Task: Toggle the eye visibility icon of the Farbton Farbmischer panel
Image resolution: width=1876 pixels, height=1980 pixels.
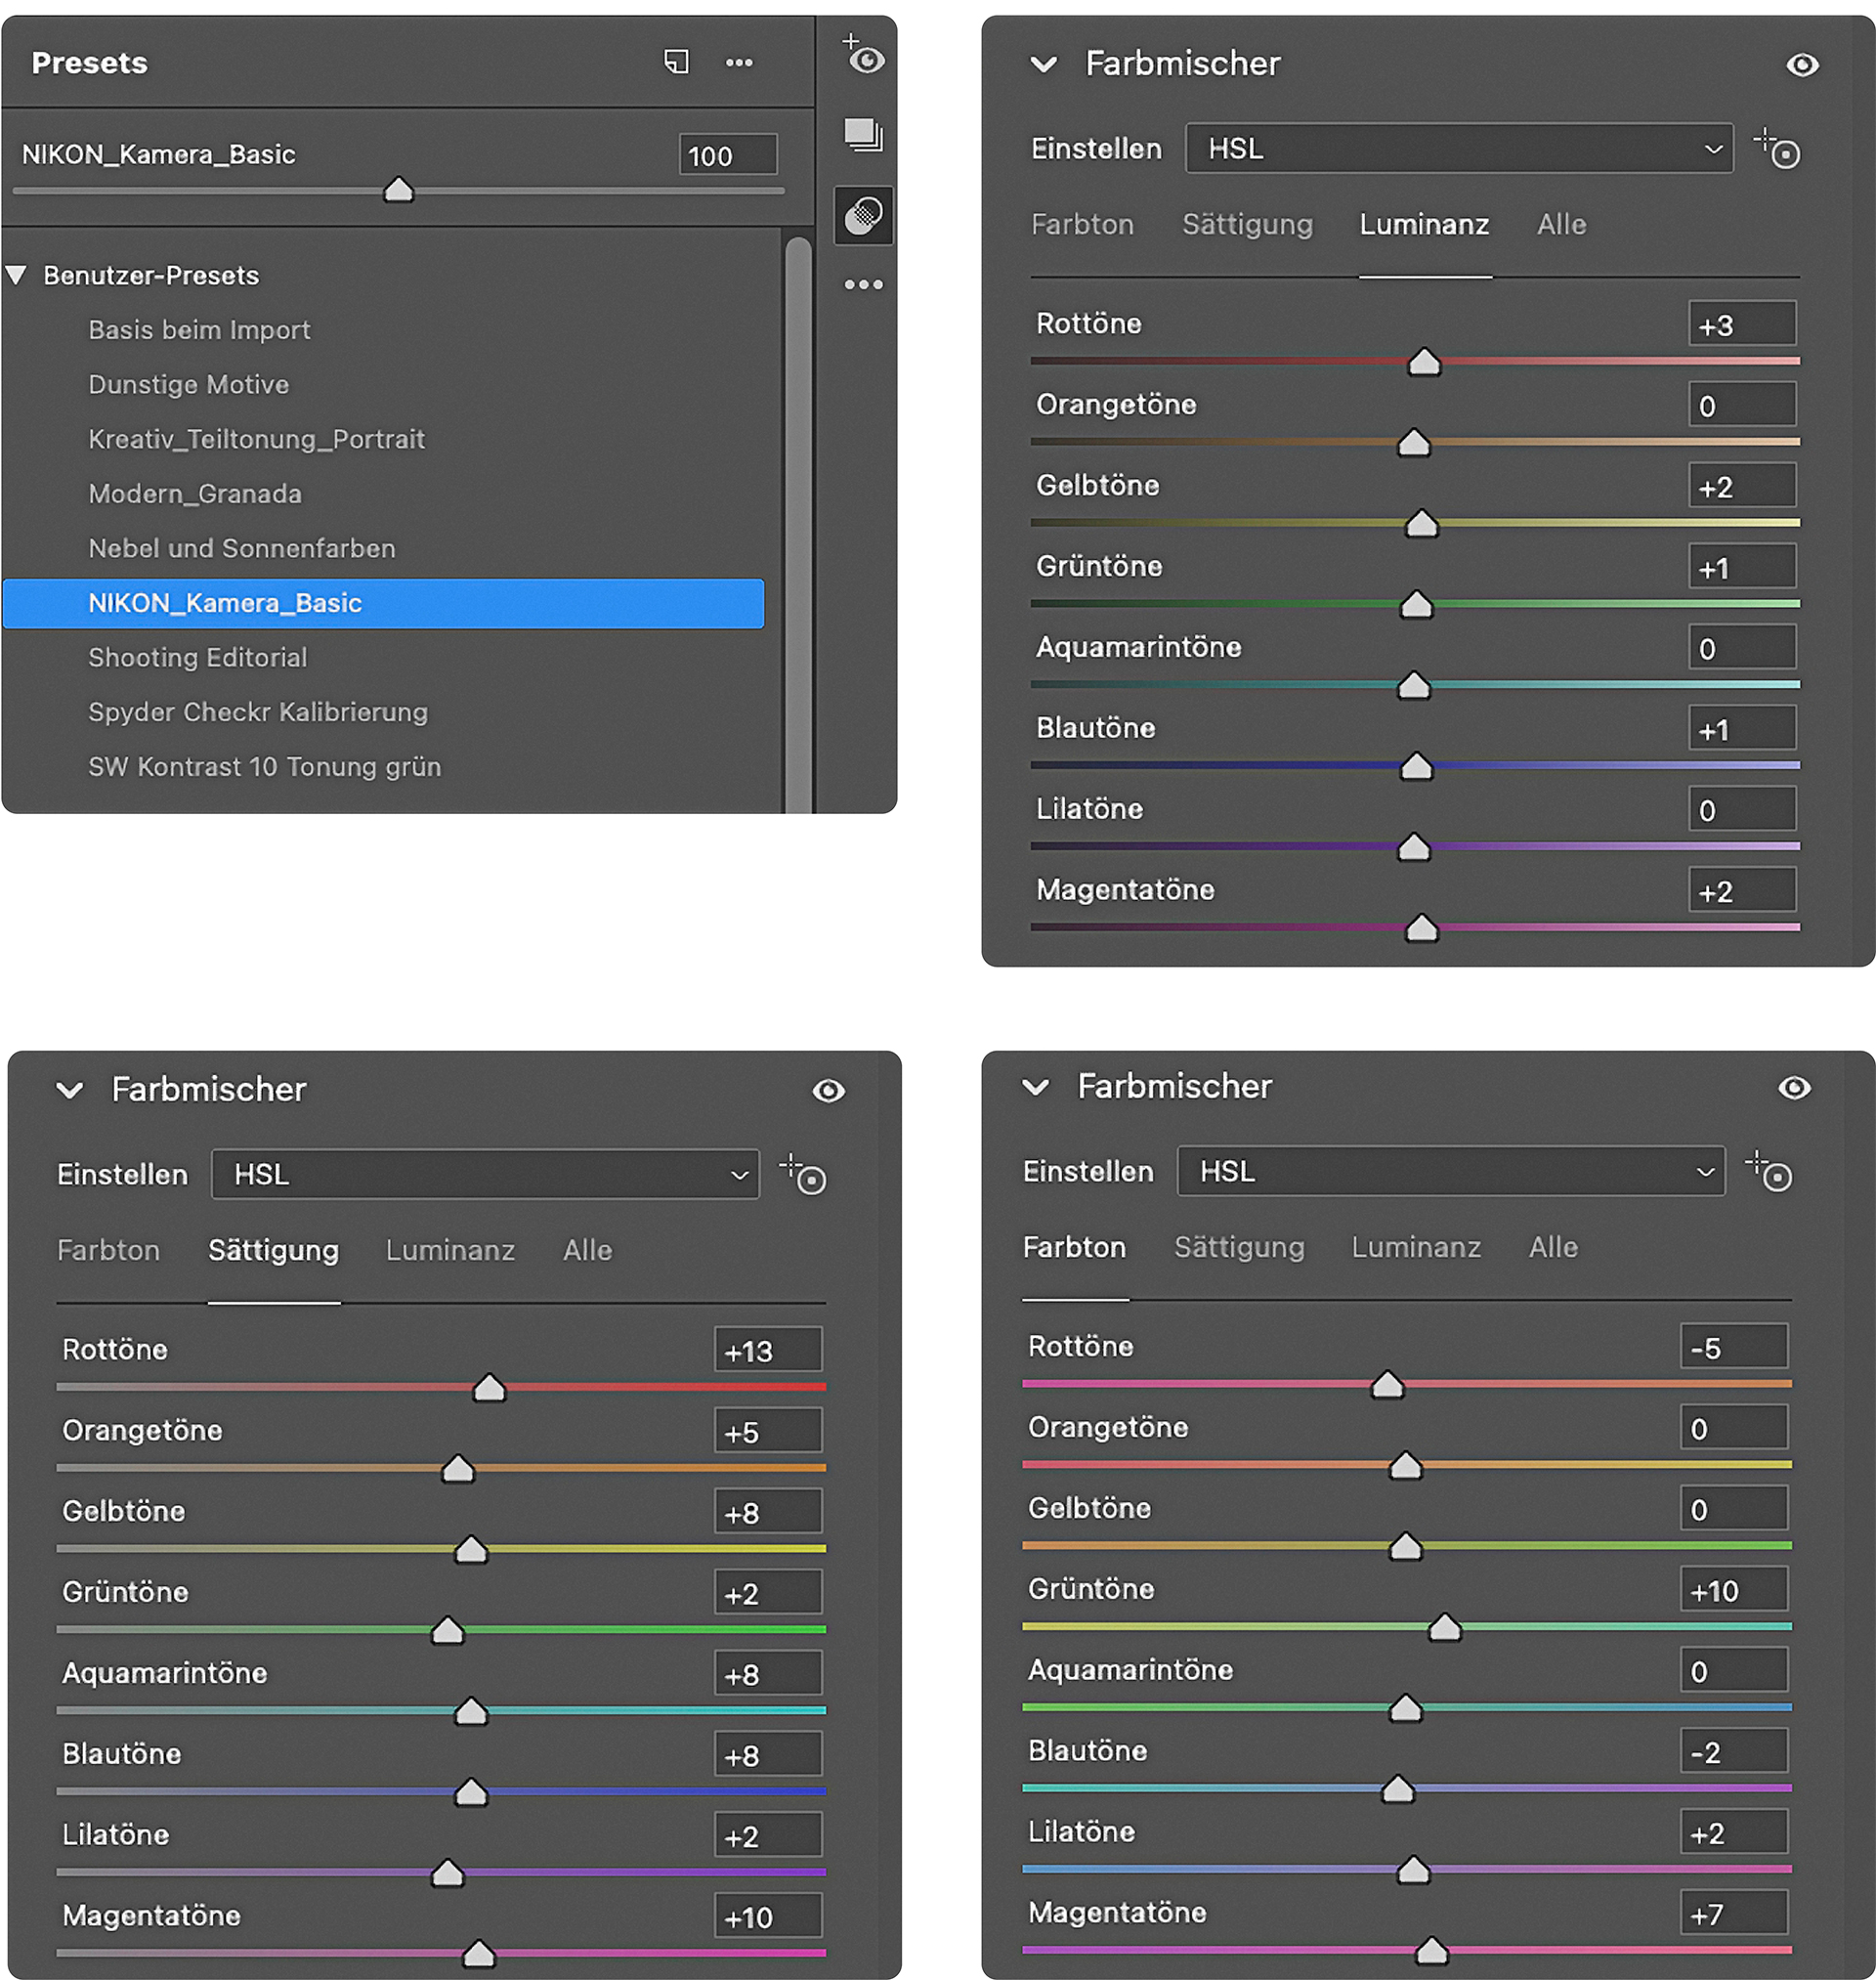Action: click(x=1794, y=1087)
